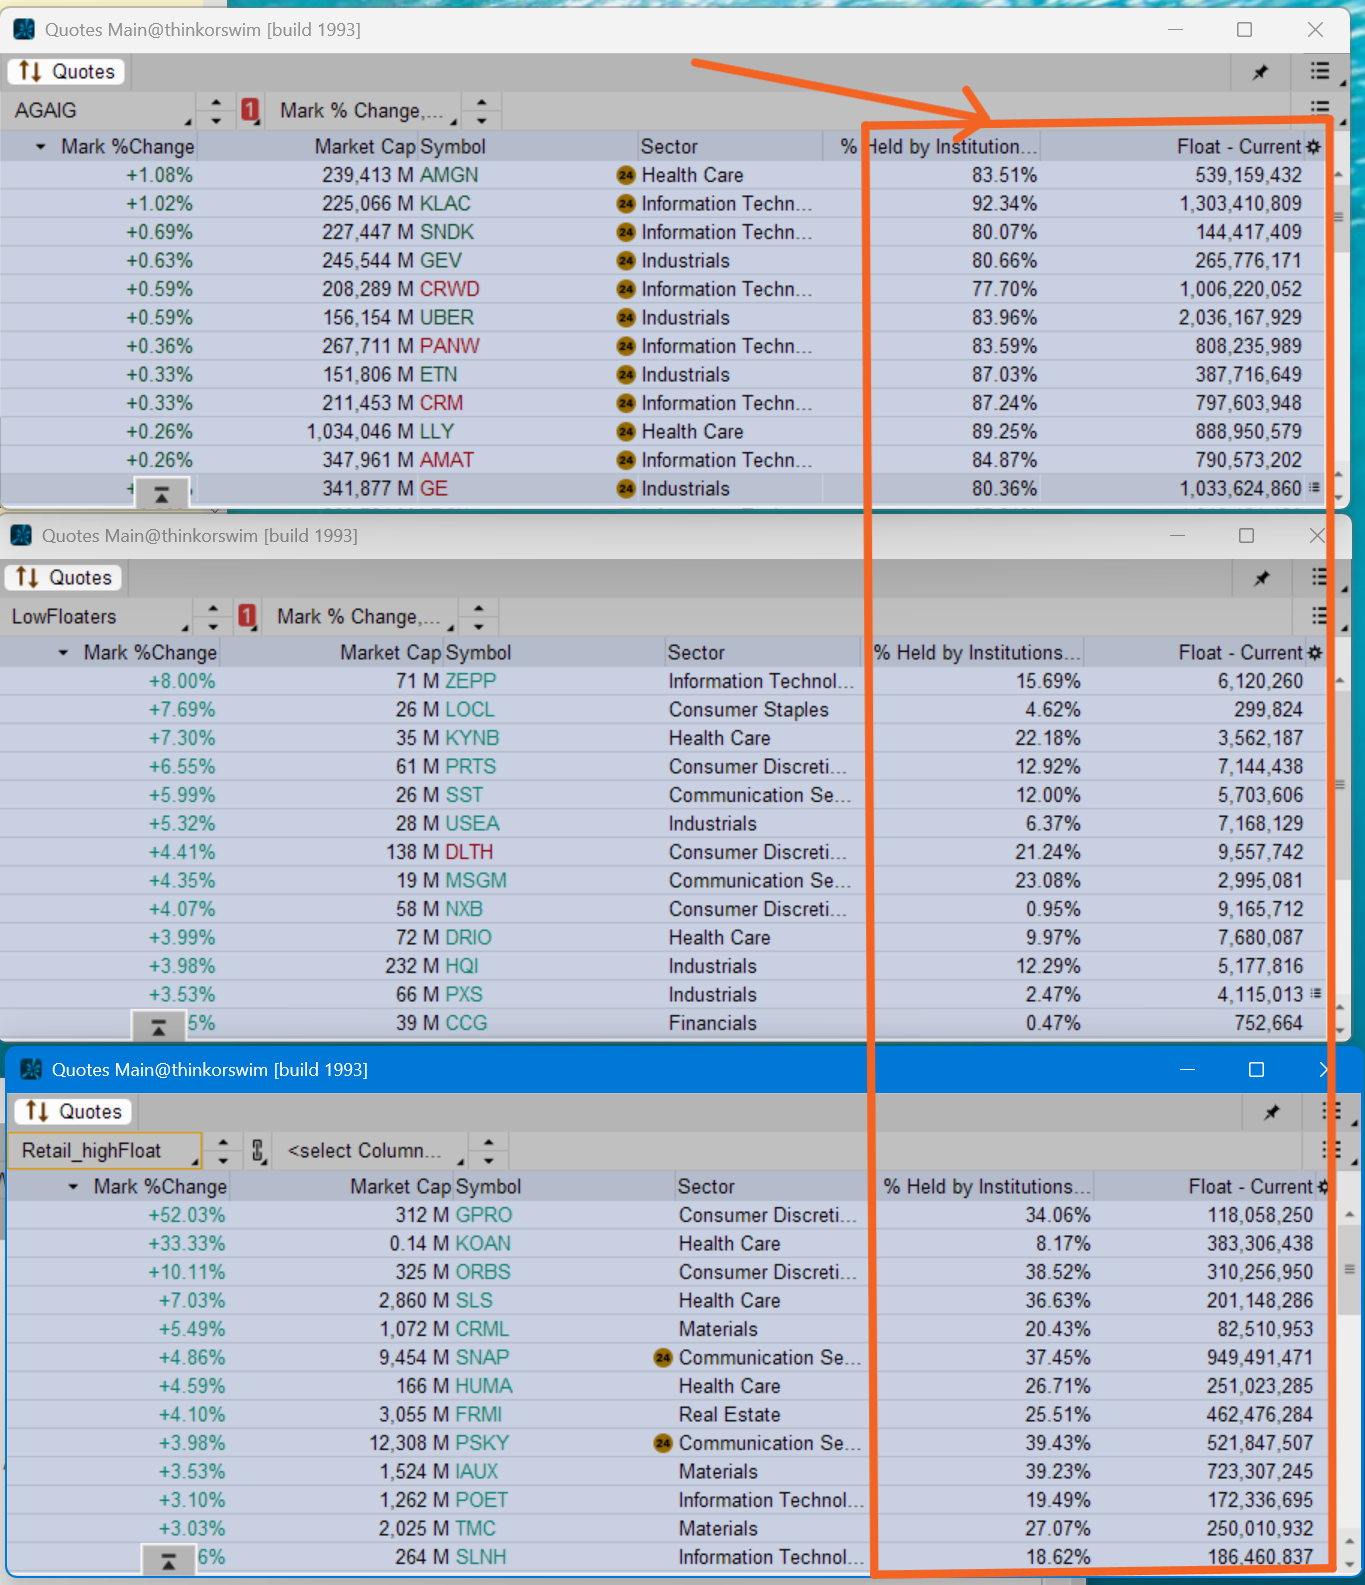
Task: Click the column set stepper in LowFloaters window
Action: pos(479,616)
